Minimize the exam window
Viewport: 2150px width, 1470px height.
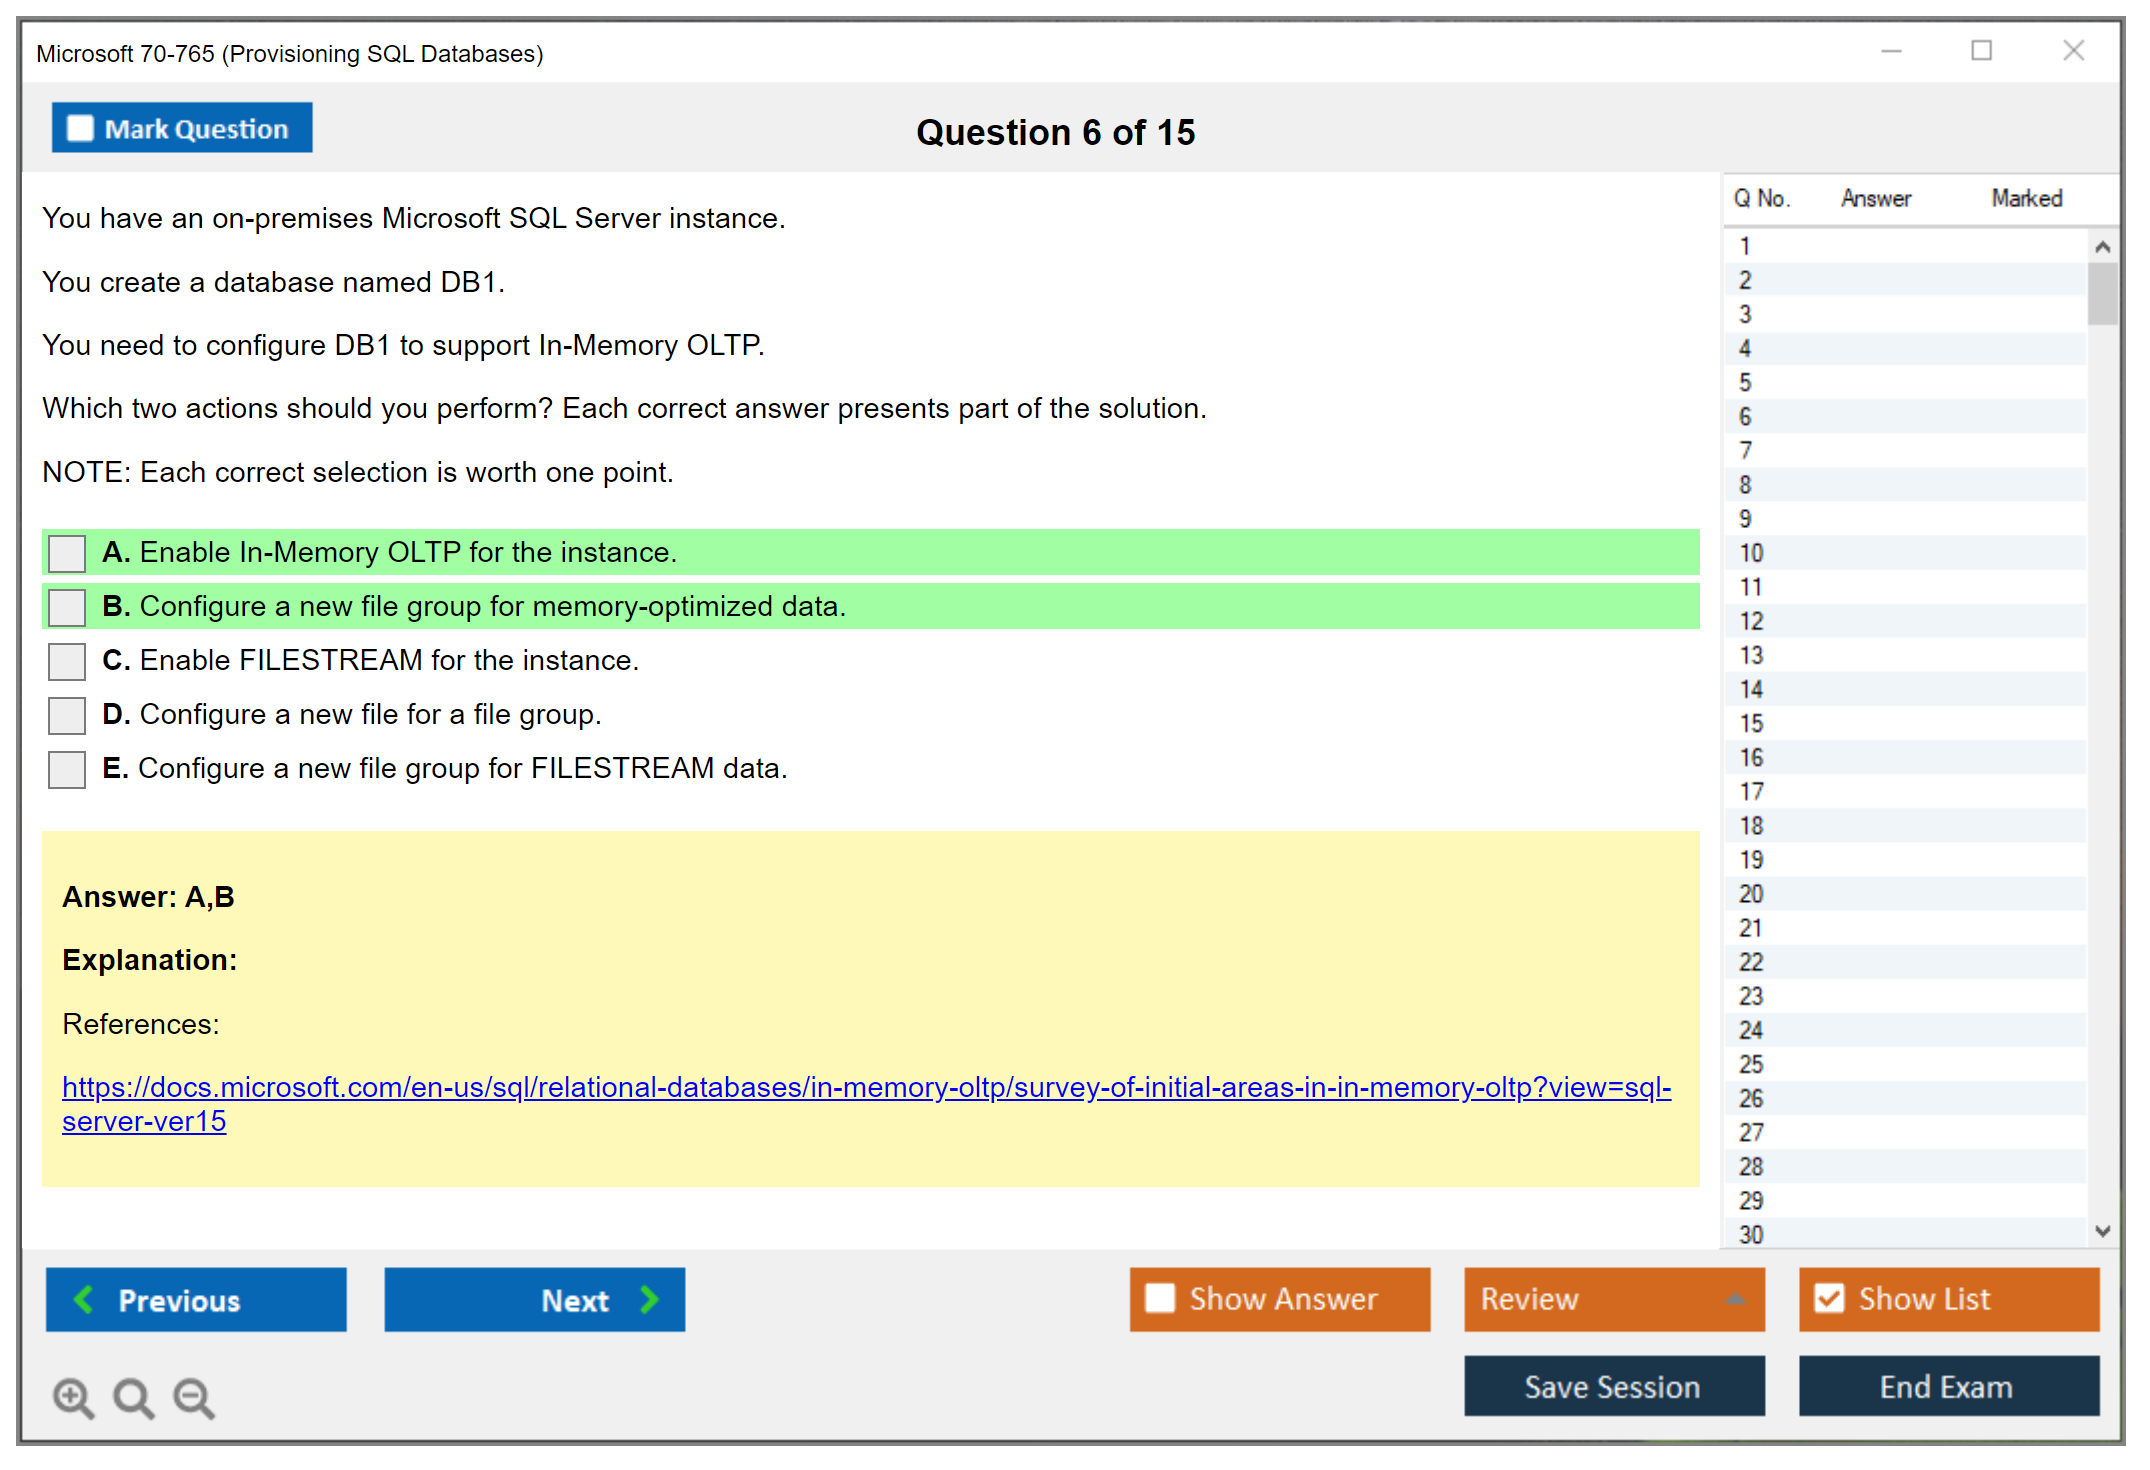tap(1891, 51)
